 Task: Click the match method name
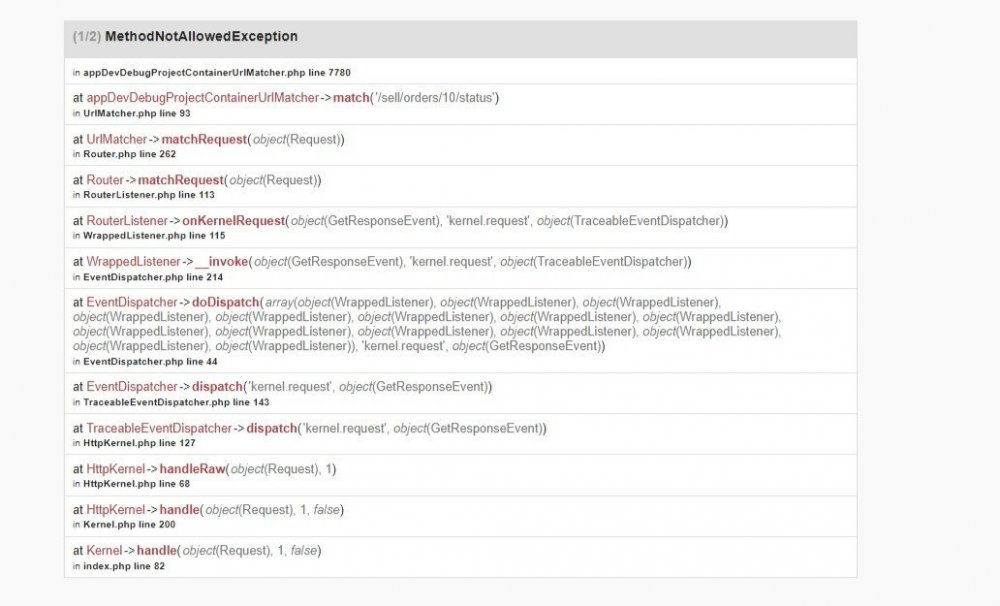(351, 98)
